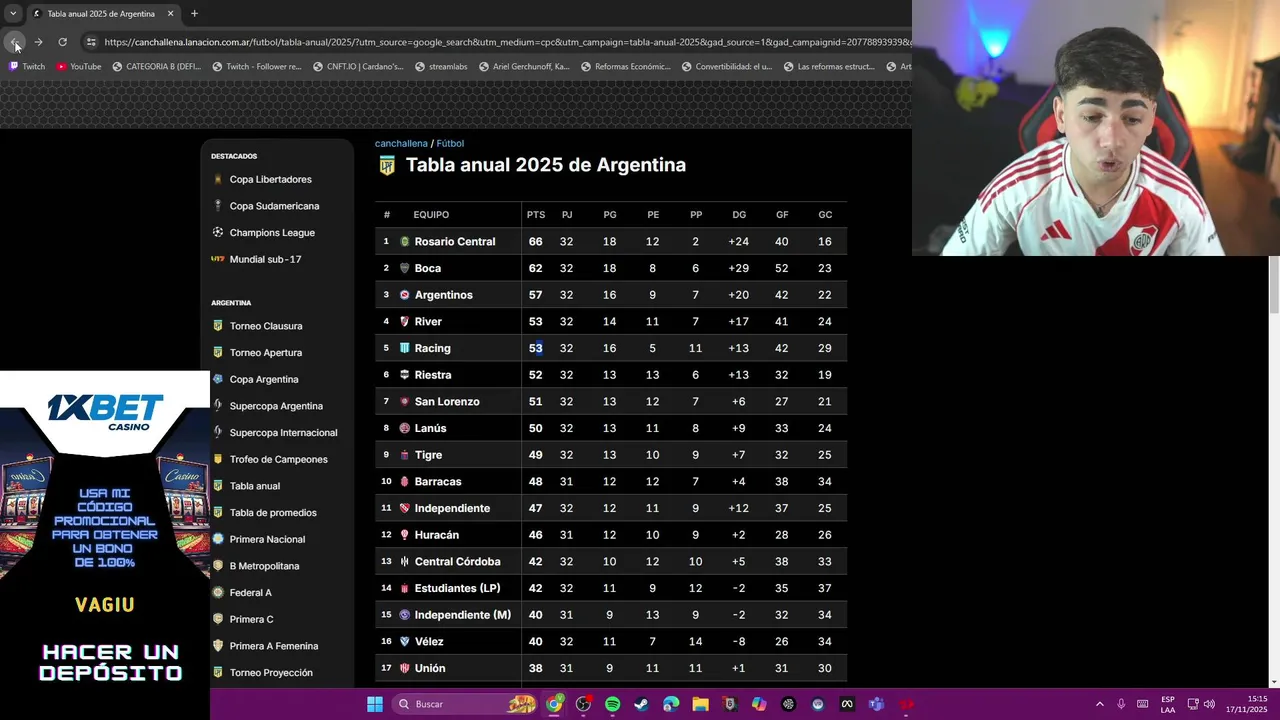
Task: Click the Independiente crest icon
Action: (x=405, y=508)
